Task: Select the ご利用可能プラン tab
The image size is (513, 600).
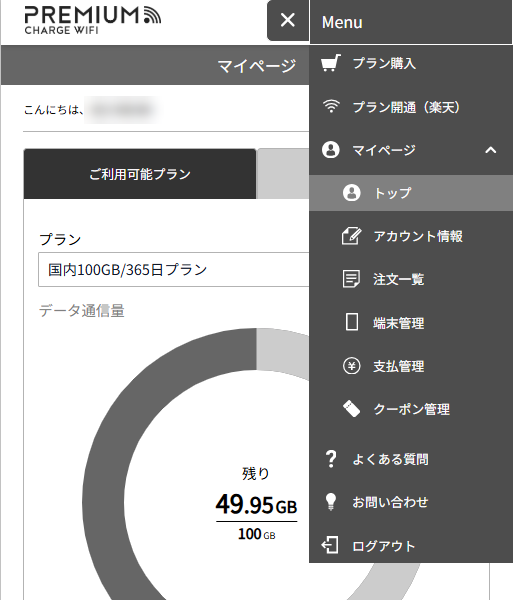Action: tap(140, 174)
